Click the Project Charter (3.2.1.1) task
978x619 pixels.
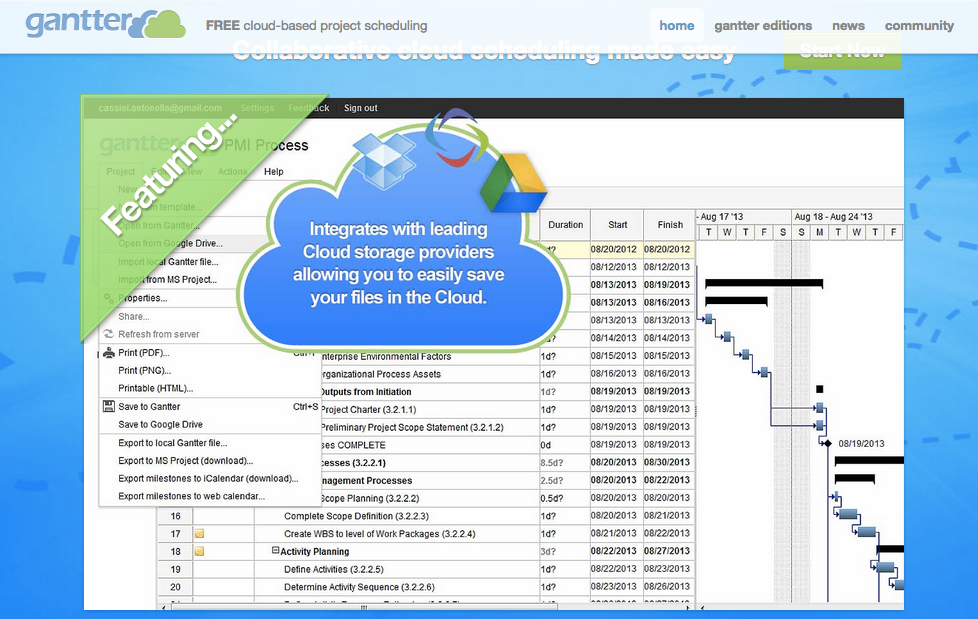tap(369, 410)
